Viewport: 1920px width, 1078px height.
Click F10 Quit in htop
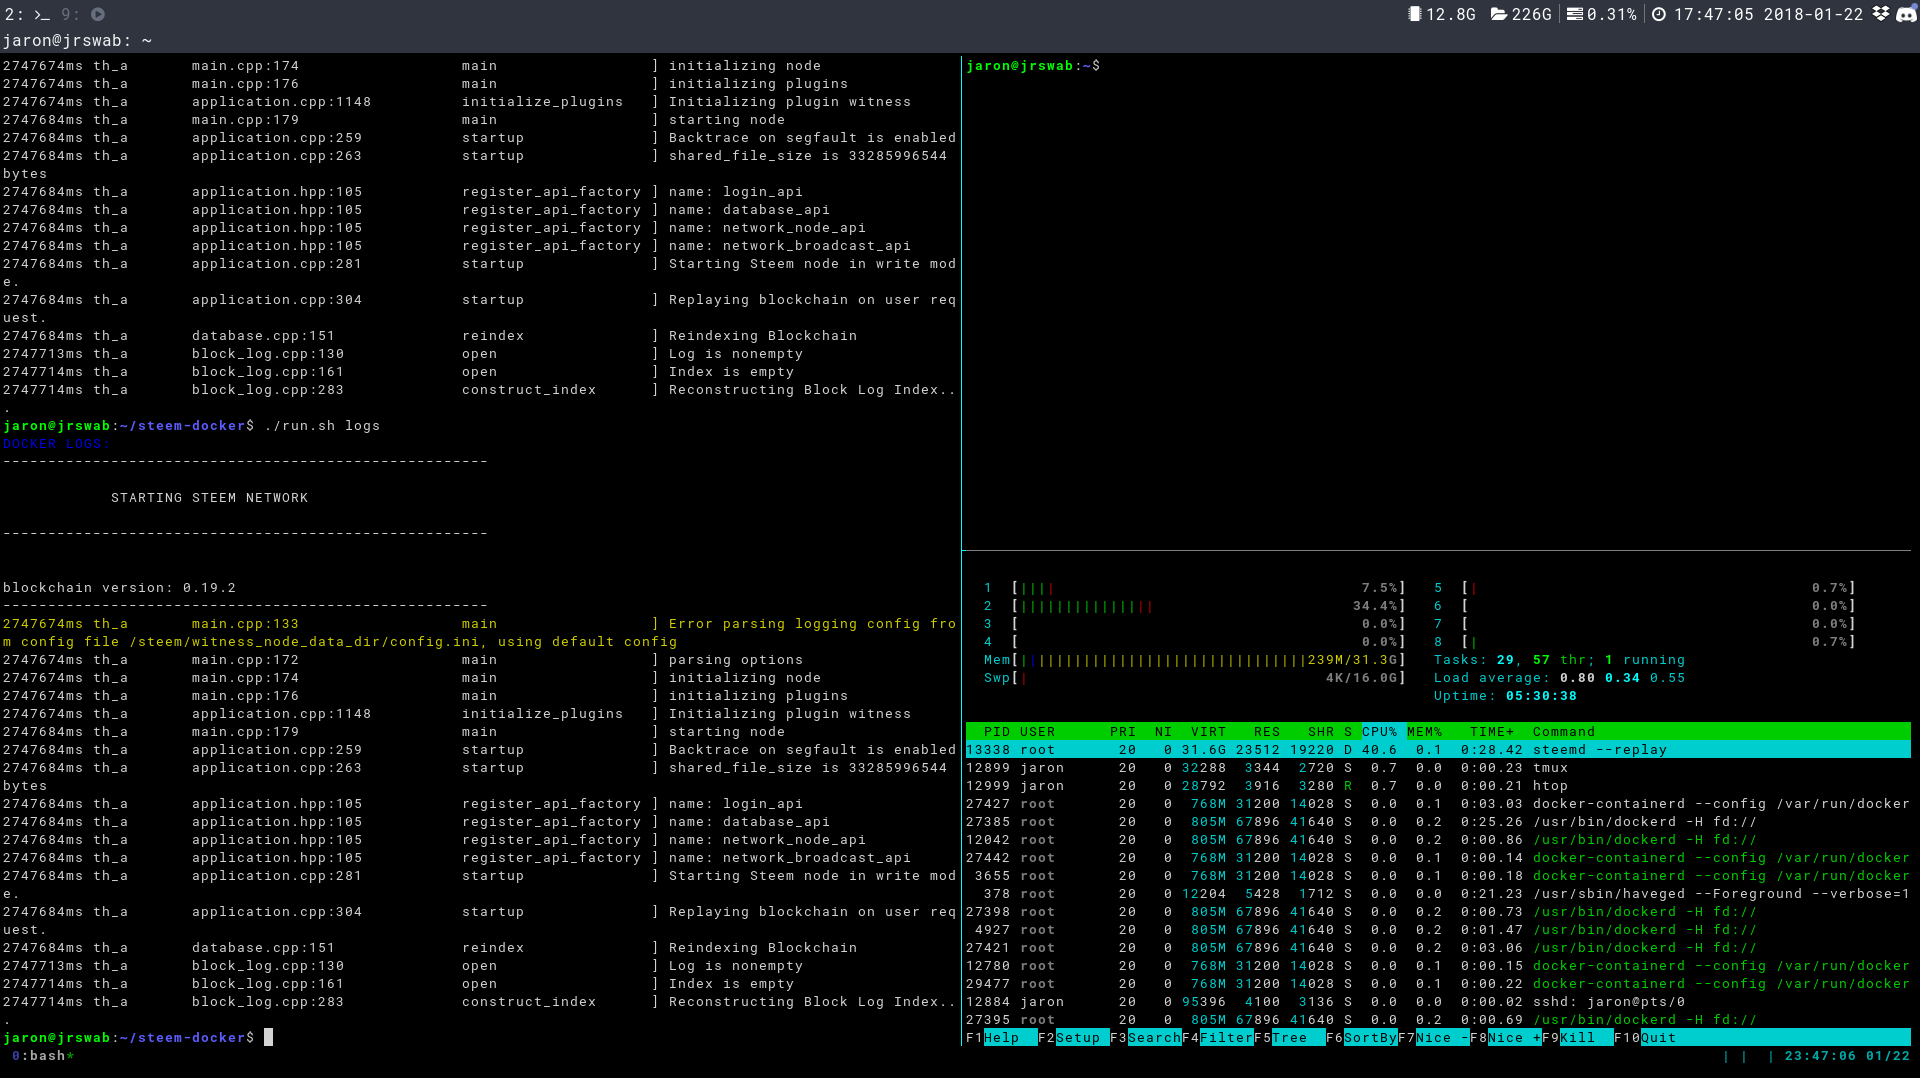[x=1645, y=1037]
